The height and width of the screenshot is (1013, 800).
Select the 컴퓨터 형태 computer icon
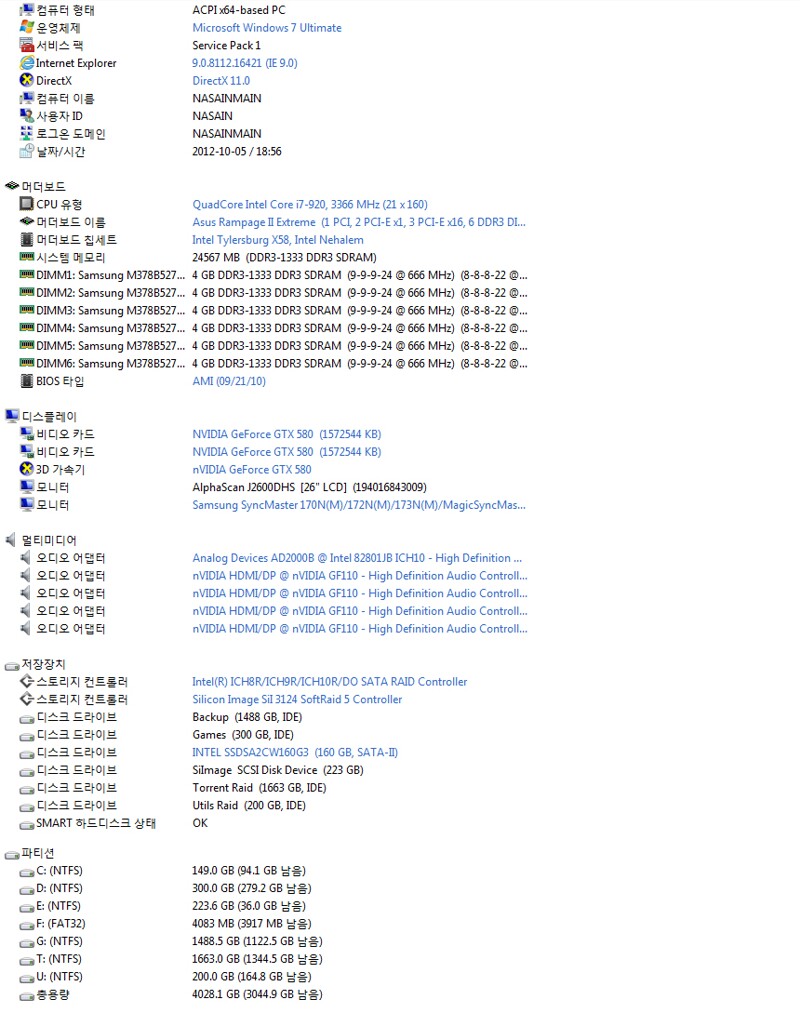click(x=26, y=10)
